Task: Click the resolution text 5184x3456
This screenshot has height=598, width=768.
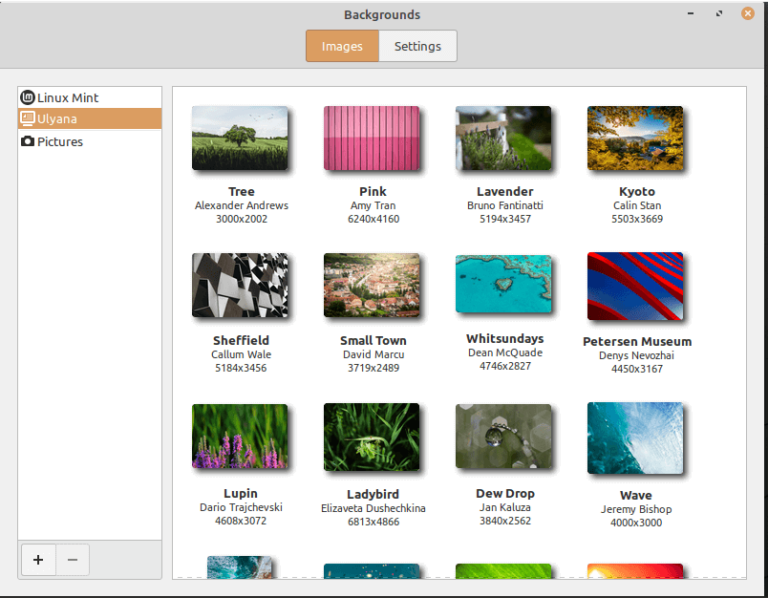Action: (x=240, y=368)
